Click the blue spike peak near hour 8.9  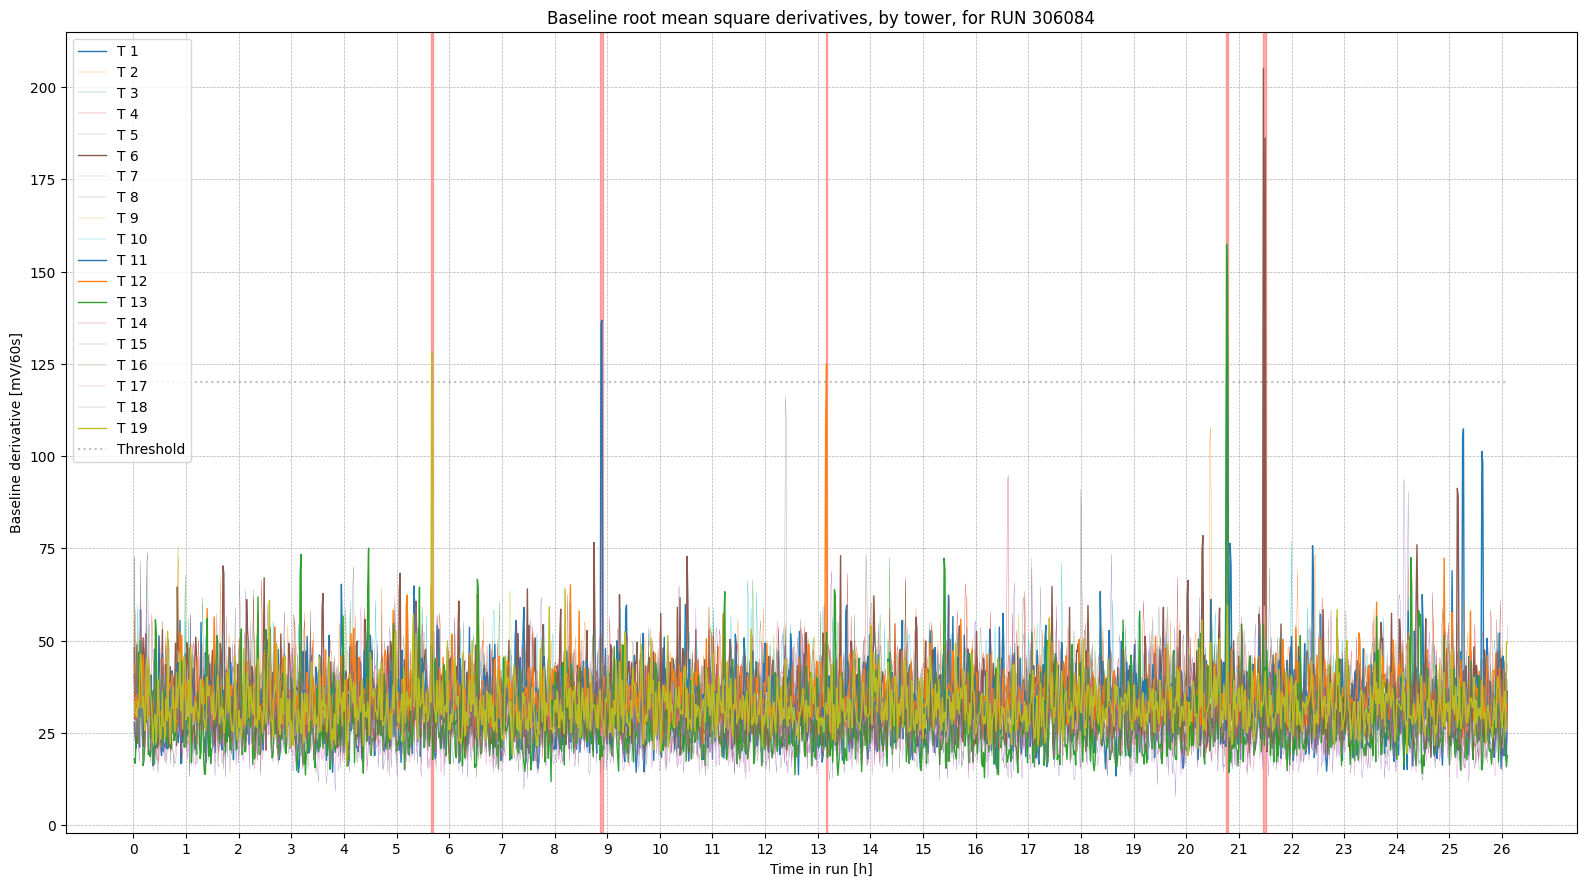601,322
